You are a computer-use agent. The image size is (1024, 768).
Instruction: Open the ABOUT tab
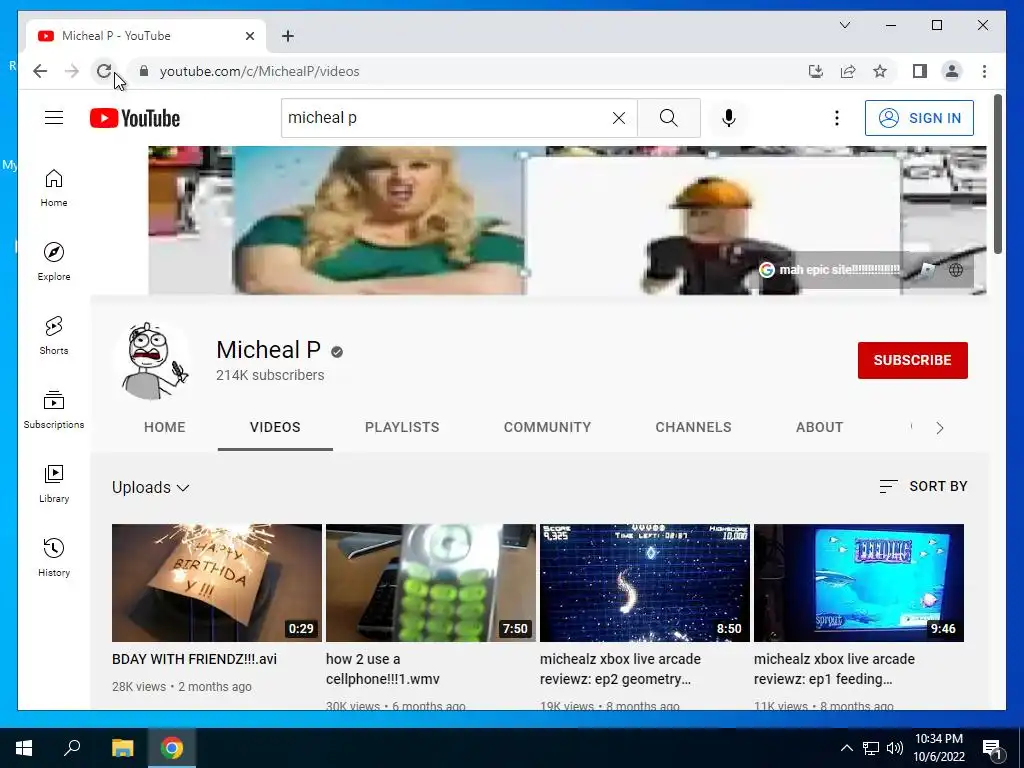(x=820, y=427)
